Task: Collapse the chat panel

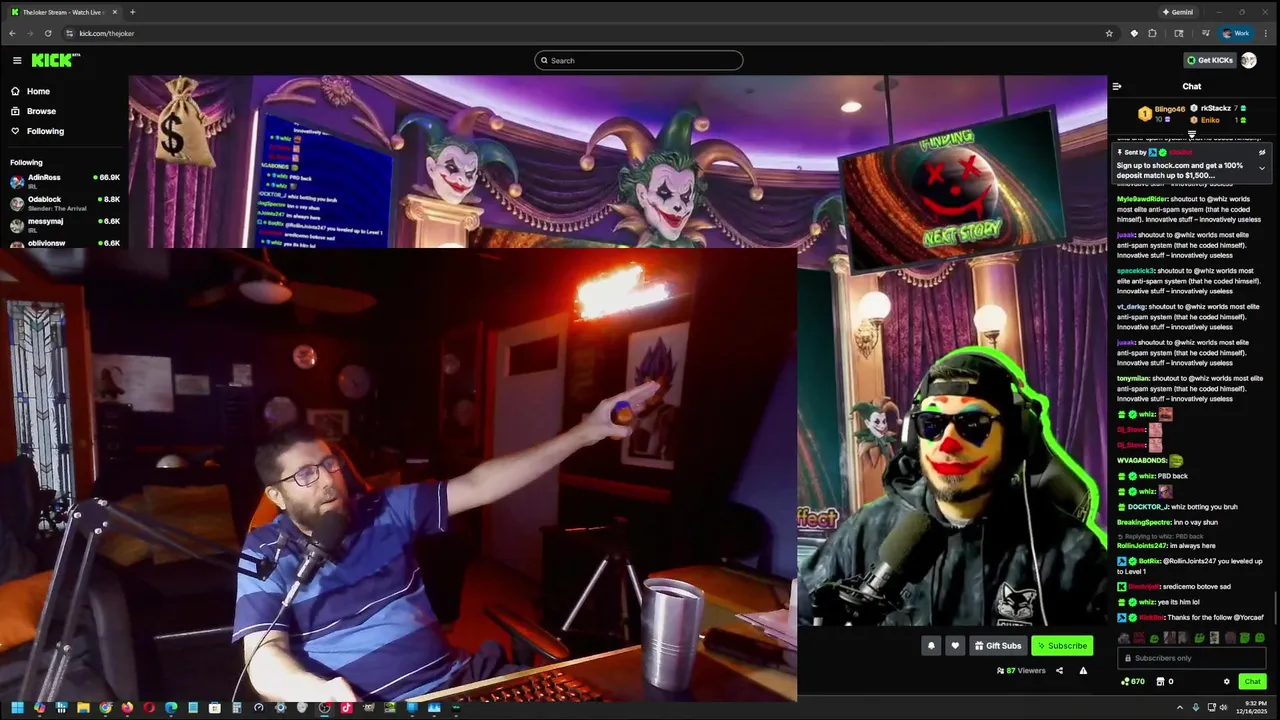Action: (1117, 86)
